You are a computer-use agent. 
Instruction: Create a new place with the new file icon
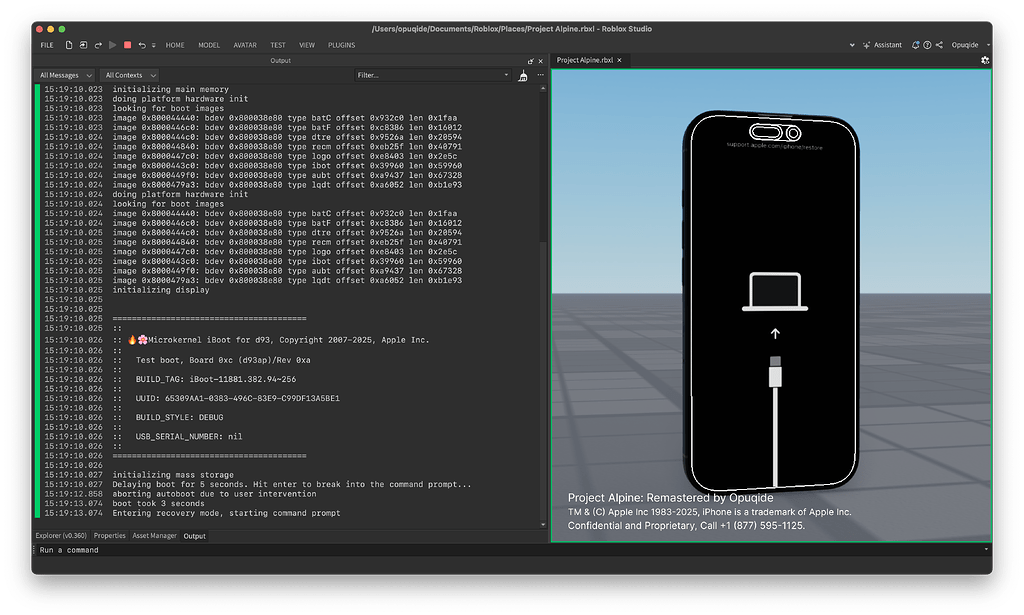(69, 45)
